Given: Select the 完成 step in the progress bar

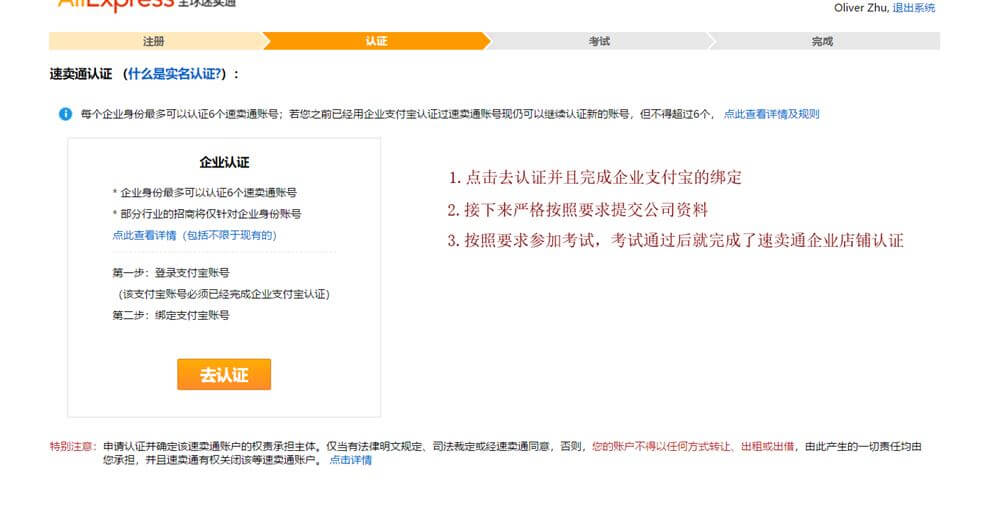Looking at the screenshot, I should tap(822, 41).
